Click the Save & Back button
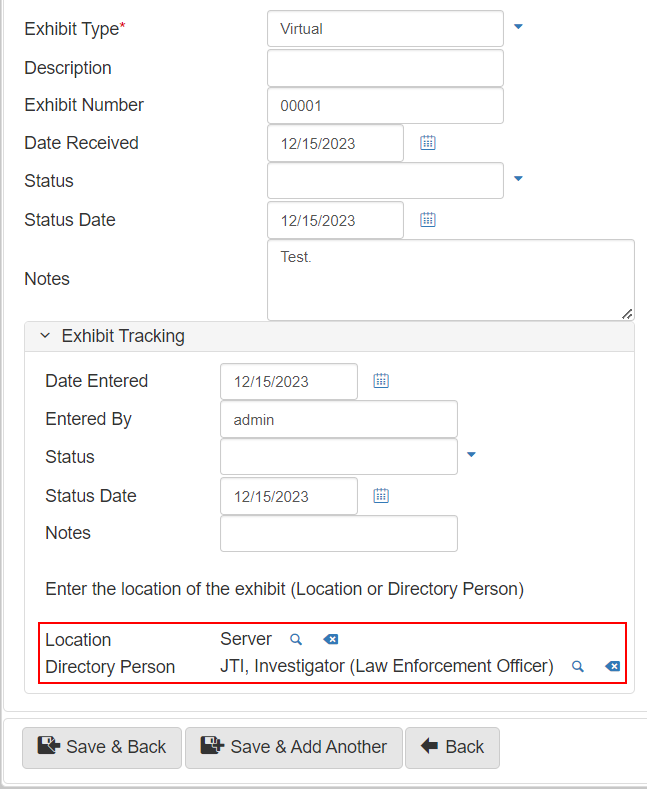The height and width of the screenshot is (789, 647). point(102,747)
